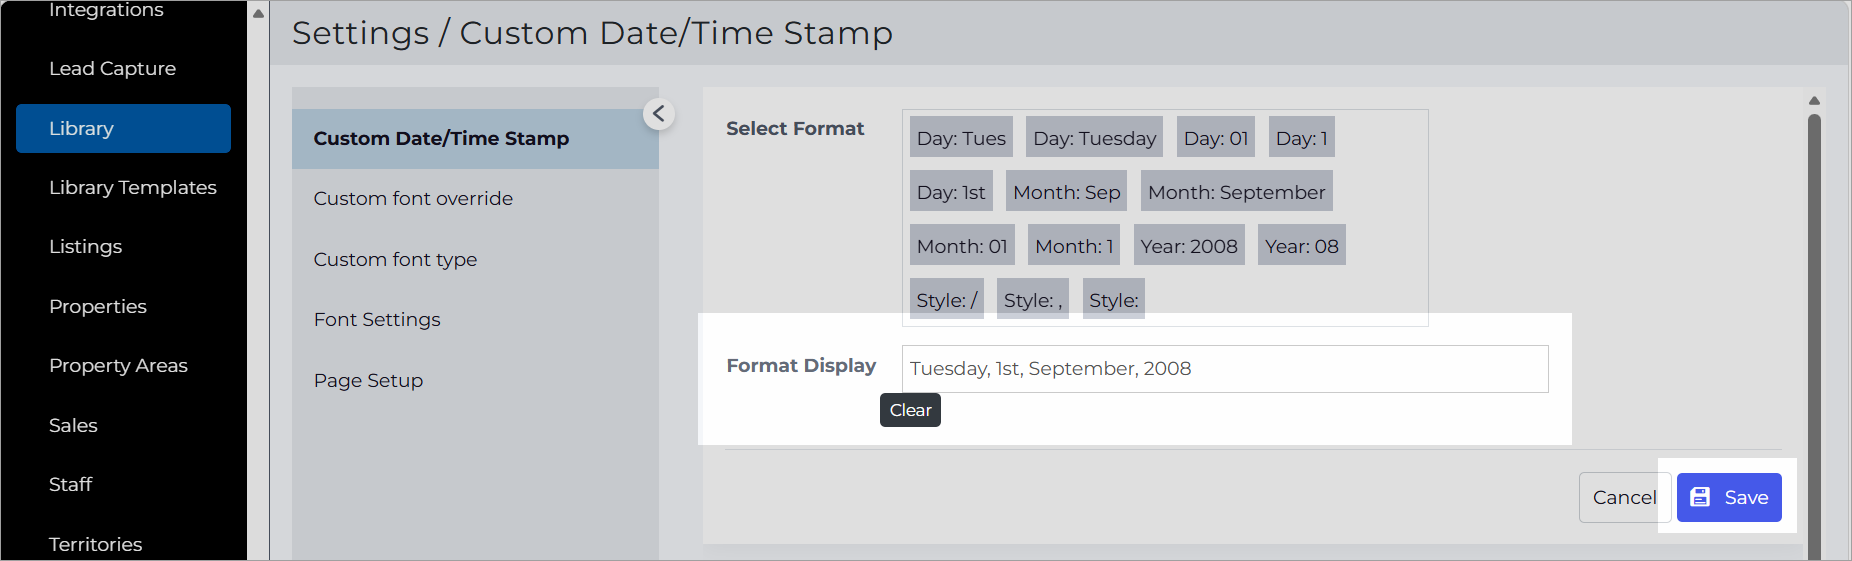Cancel the date stamp changes
Screen dimensions: 1852x561
coord(1624,497)
